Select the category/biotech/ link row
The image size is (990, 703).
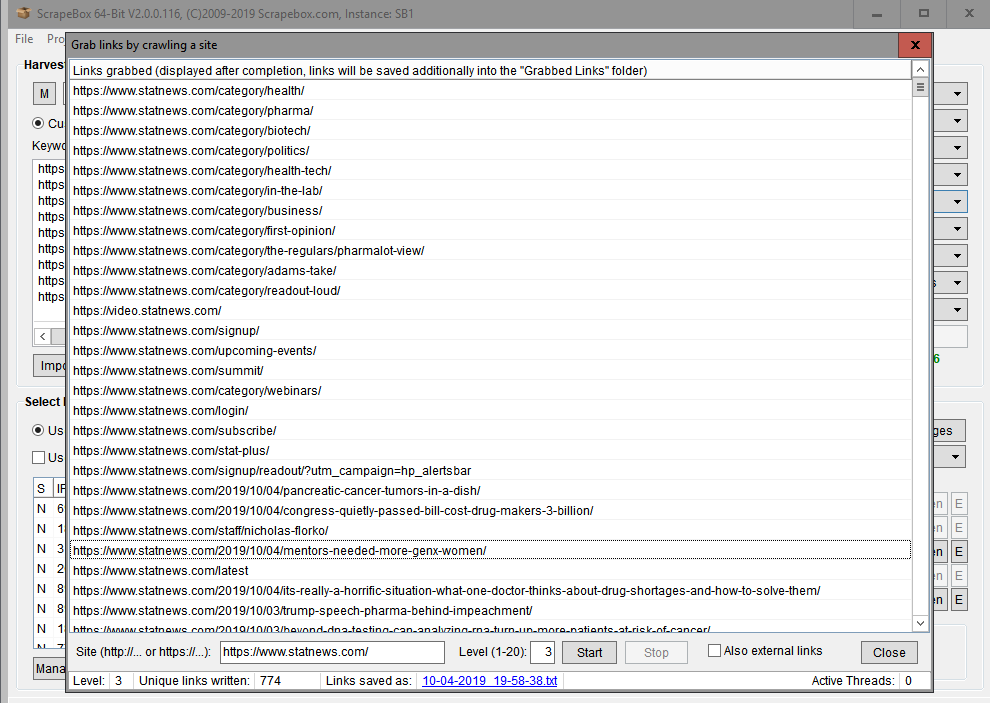[491, 131]
